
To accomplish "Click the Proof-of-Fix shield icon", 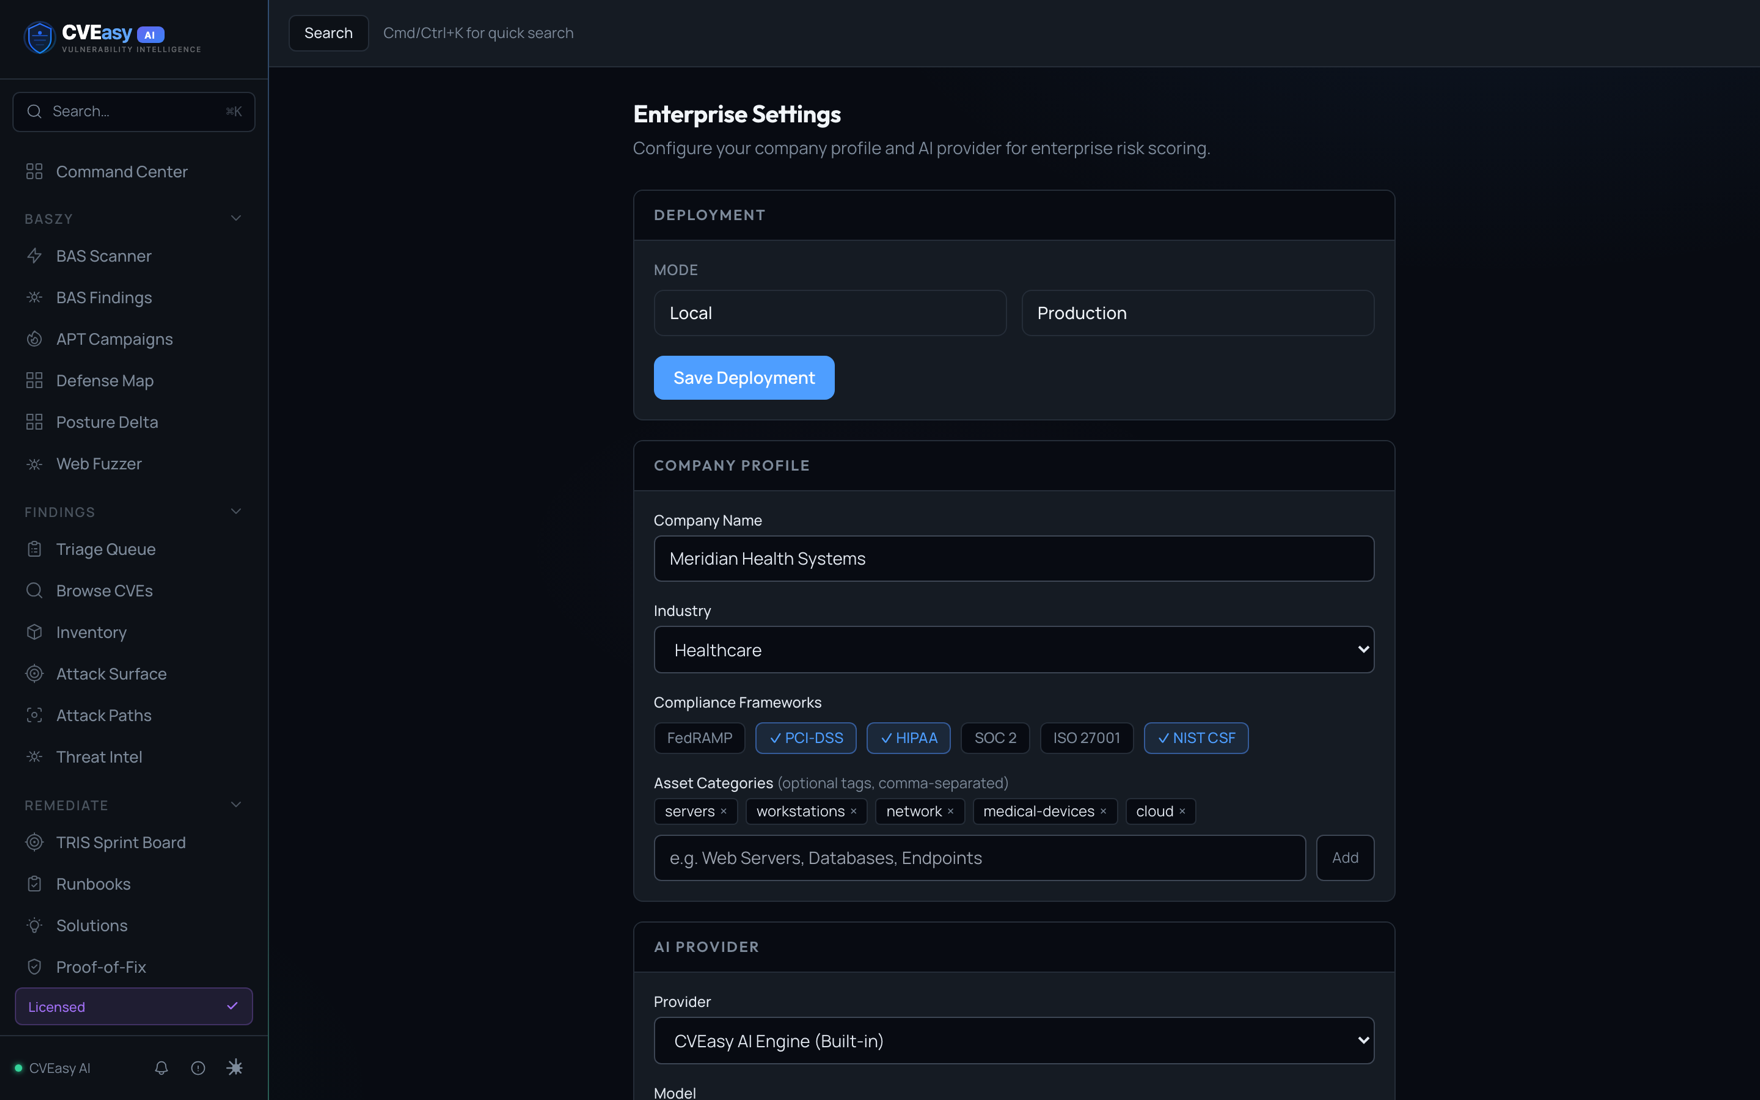I will pos(34,967).
